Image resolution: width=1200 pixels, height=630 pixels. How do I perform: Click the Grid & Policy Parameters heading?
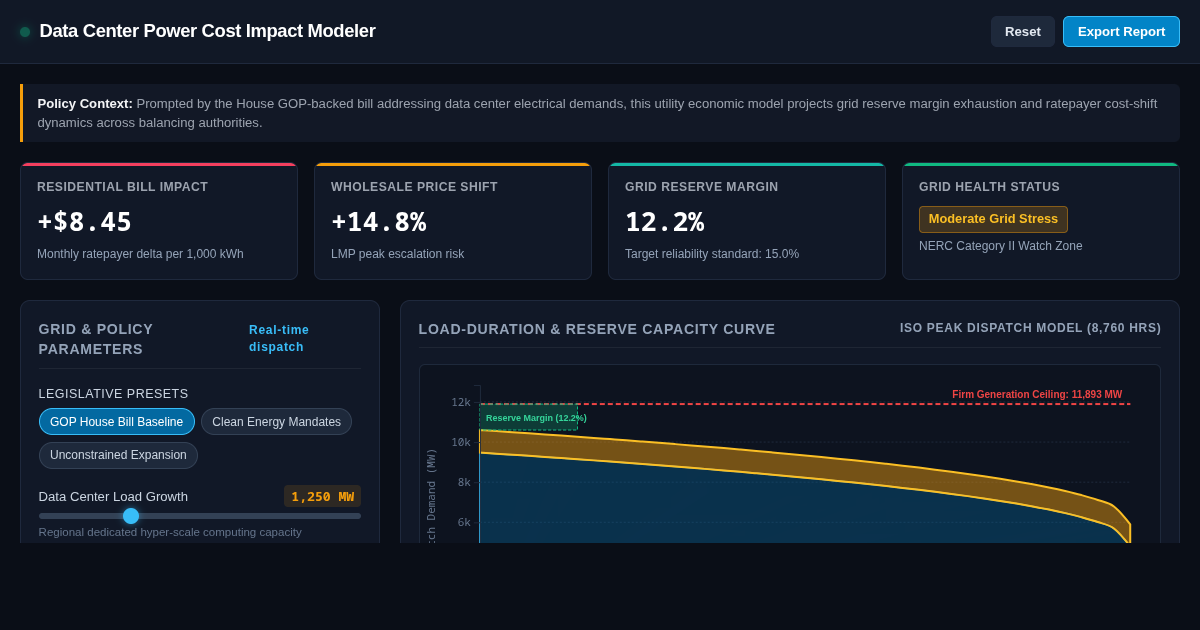(96, 339)
